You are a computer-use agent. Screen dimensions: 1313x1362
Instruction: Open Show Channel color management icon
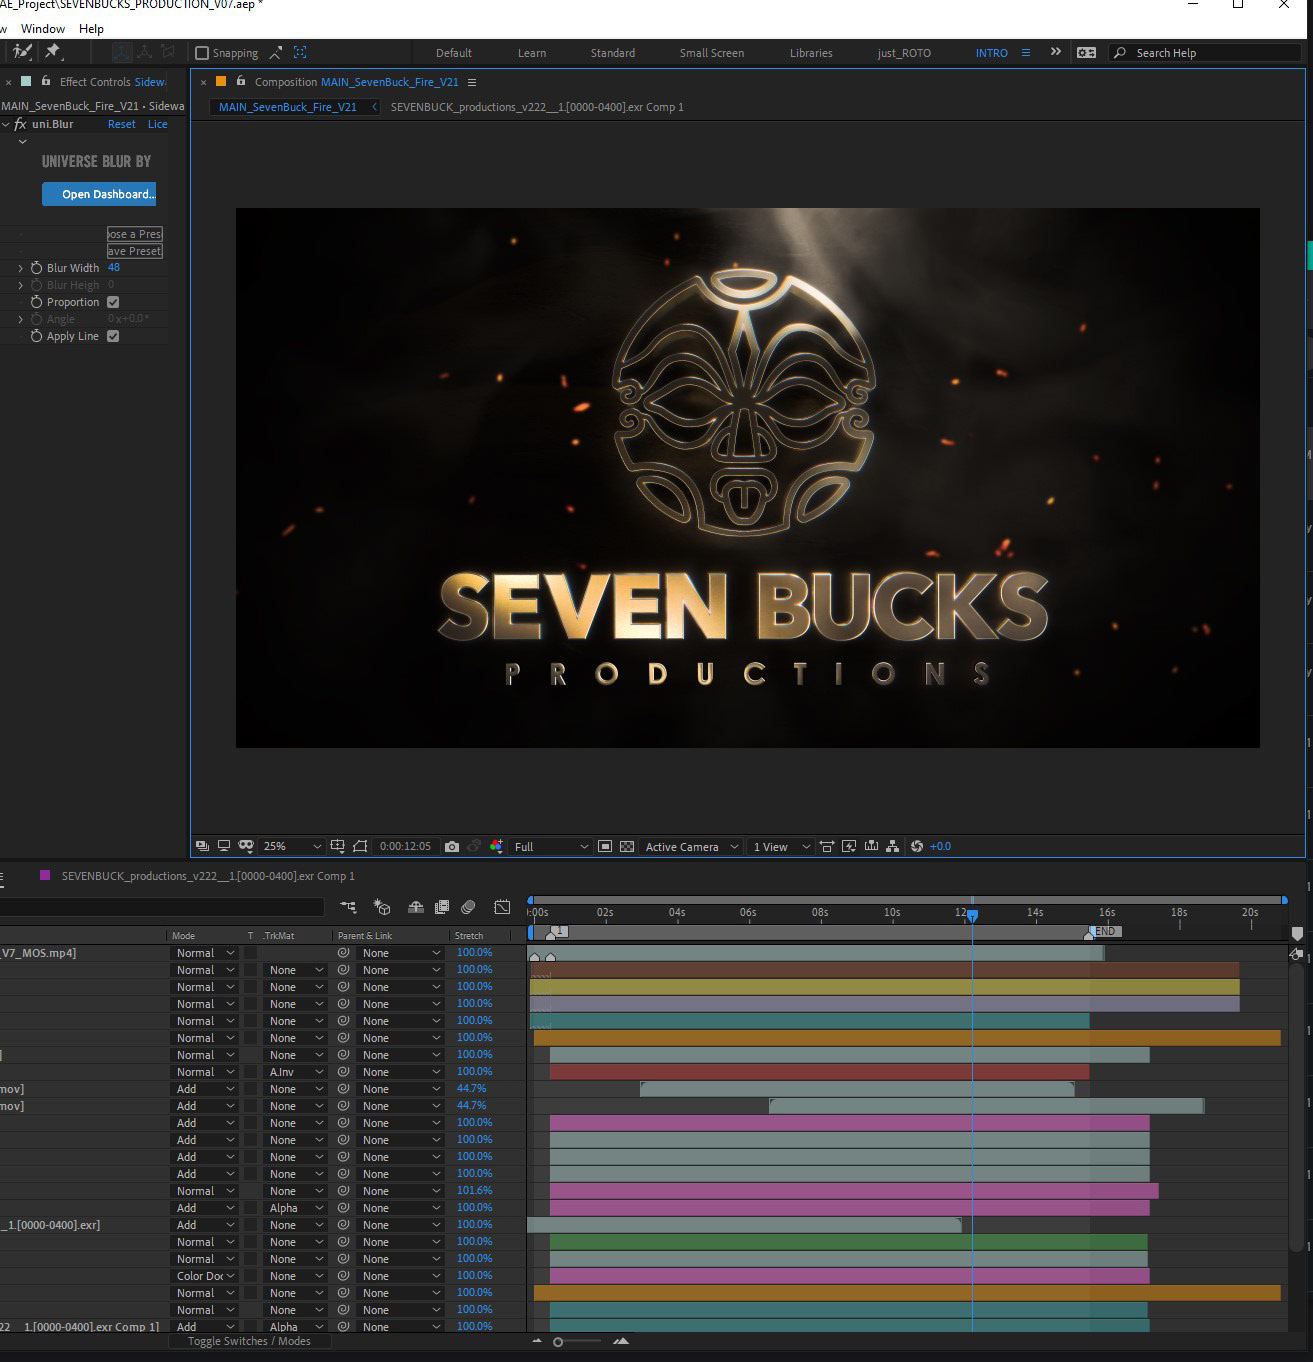(x=497, y=846)
